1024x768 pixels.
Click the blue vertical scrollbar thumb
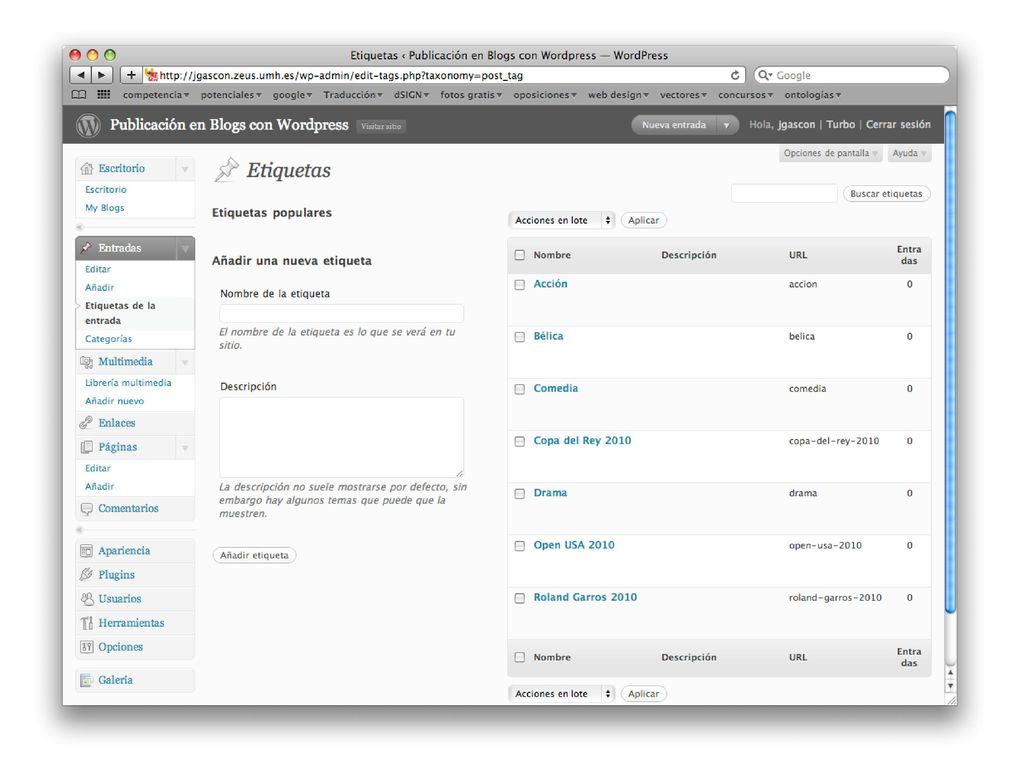pyautogui.click(x=950, y=362)
